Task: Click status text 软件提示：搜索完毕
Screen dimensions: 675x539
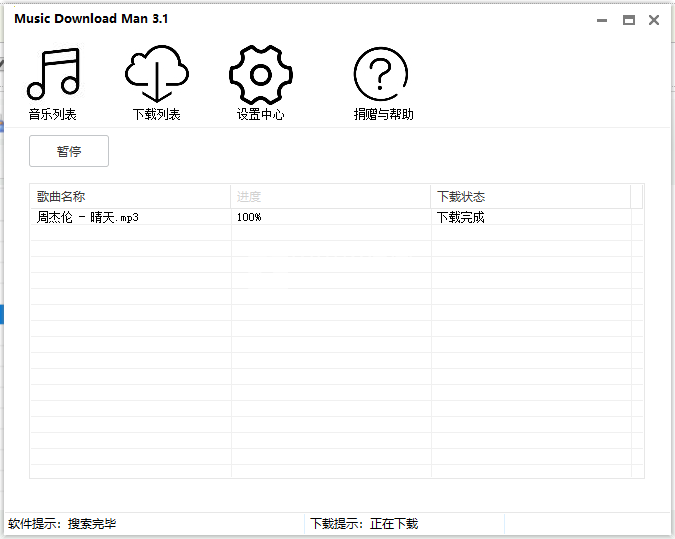Action: click(x=62, y=524)
